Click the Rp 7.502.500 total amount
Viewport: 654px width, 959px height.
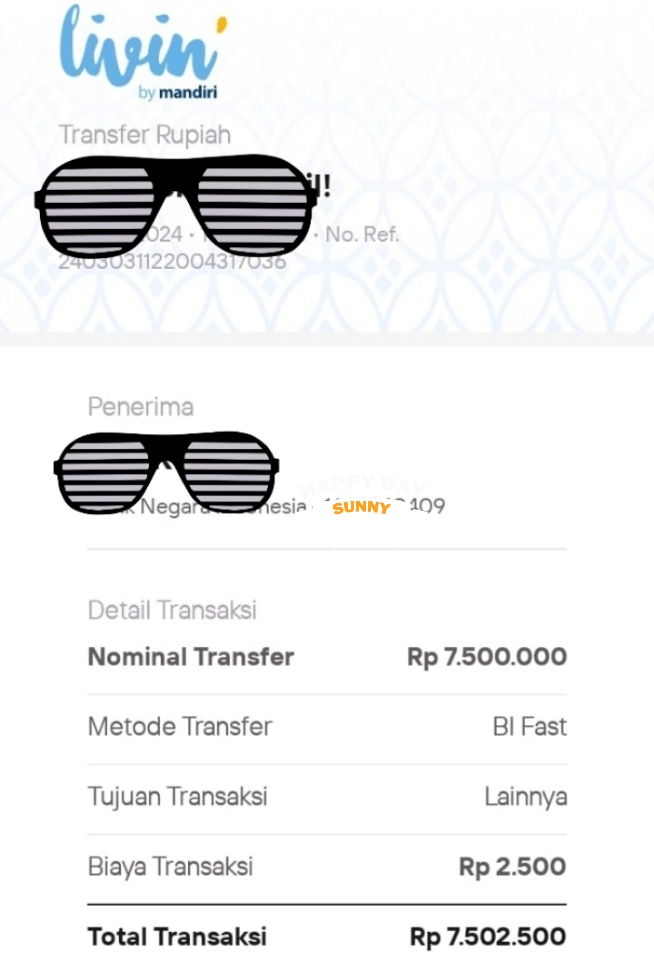coord(488,937)
